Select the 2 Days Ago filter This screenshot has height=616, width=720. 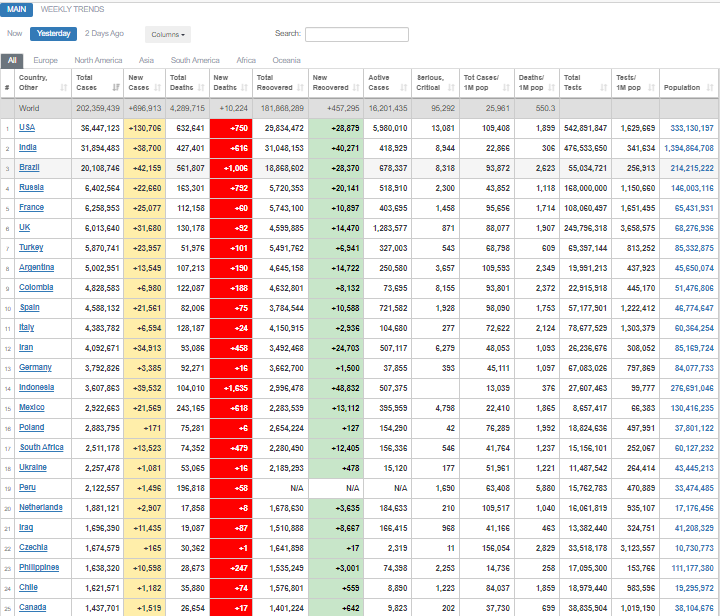point(104,34)
